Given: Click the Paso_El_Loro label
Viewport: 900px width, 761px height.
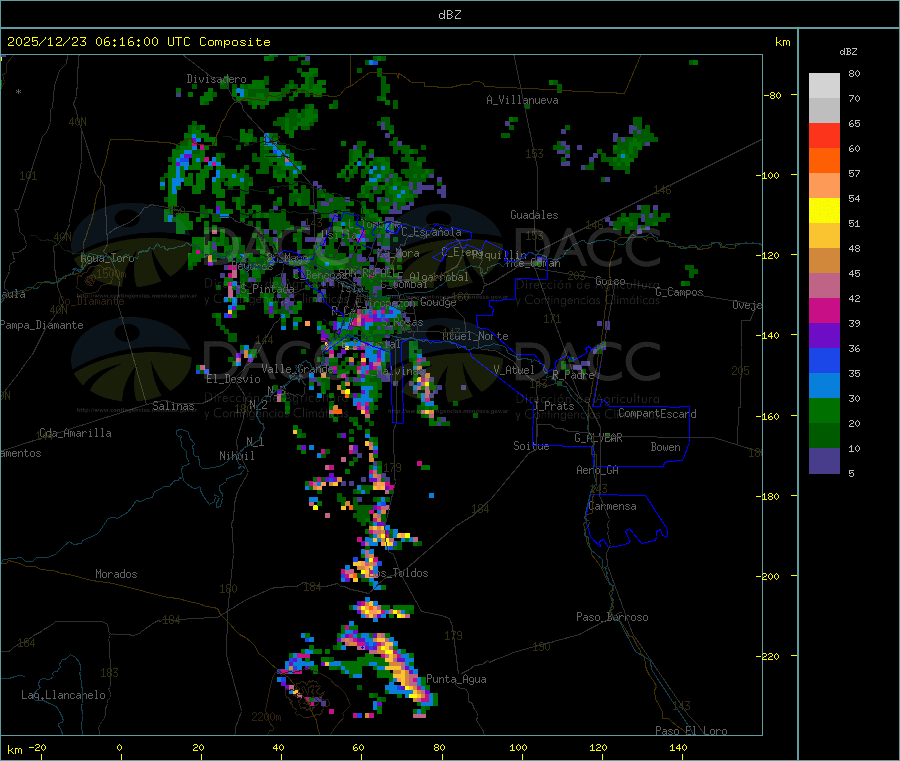Looking at the screenshot, I should tap(692, 731).
